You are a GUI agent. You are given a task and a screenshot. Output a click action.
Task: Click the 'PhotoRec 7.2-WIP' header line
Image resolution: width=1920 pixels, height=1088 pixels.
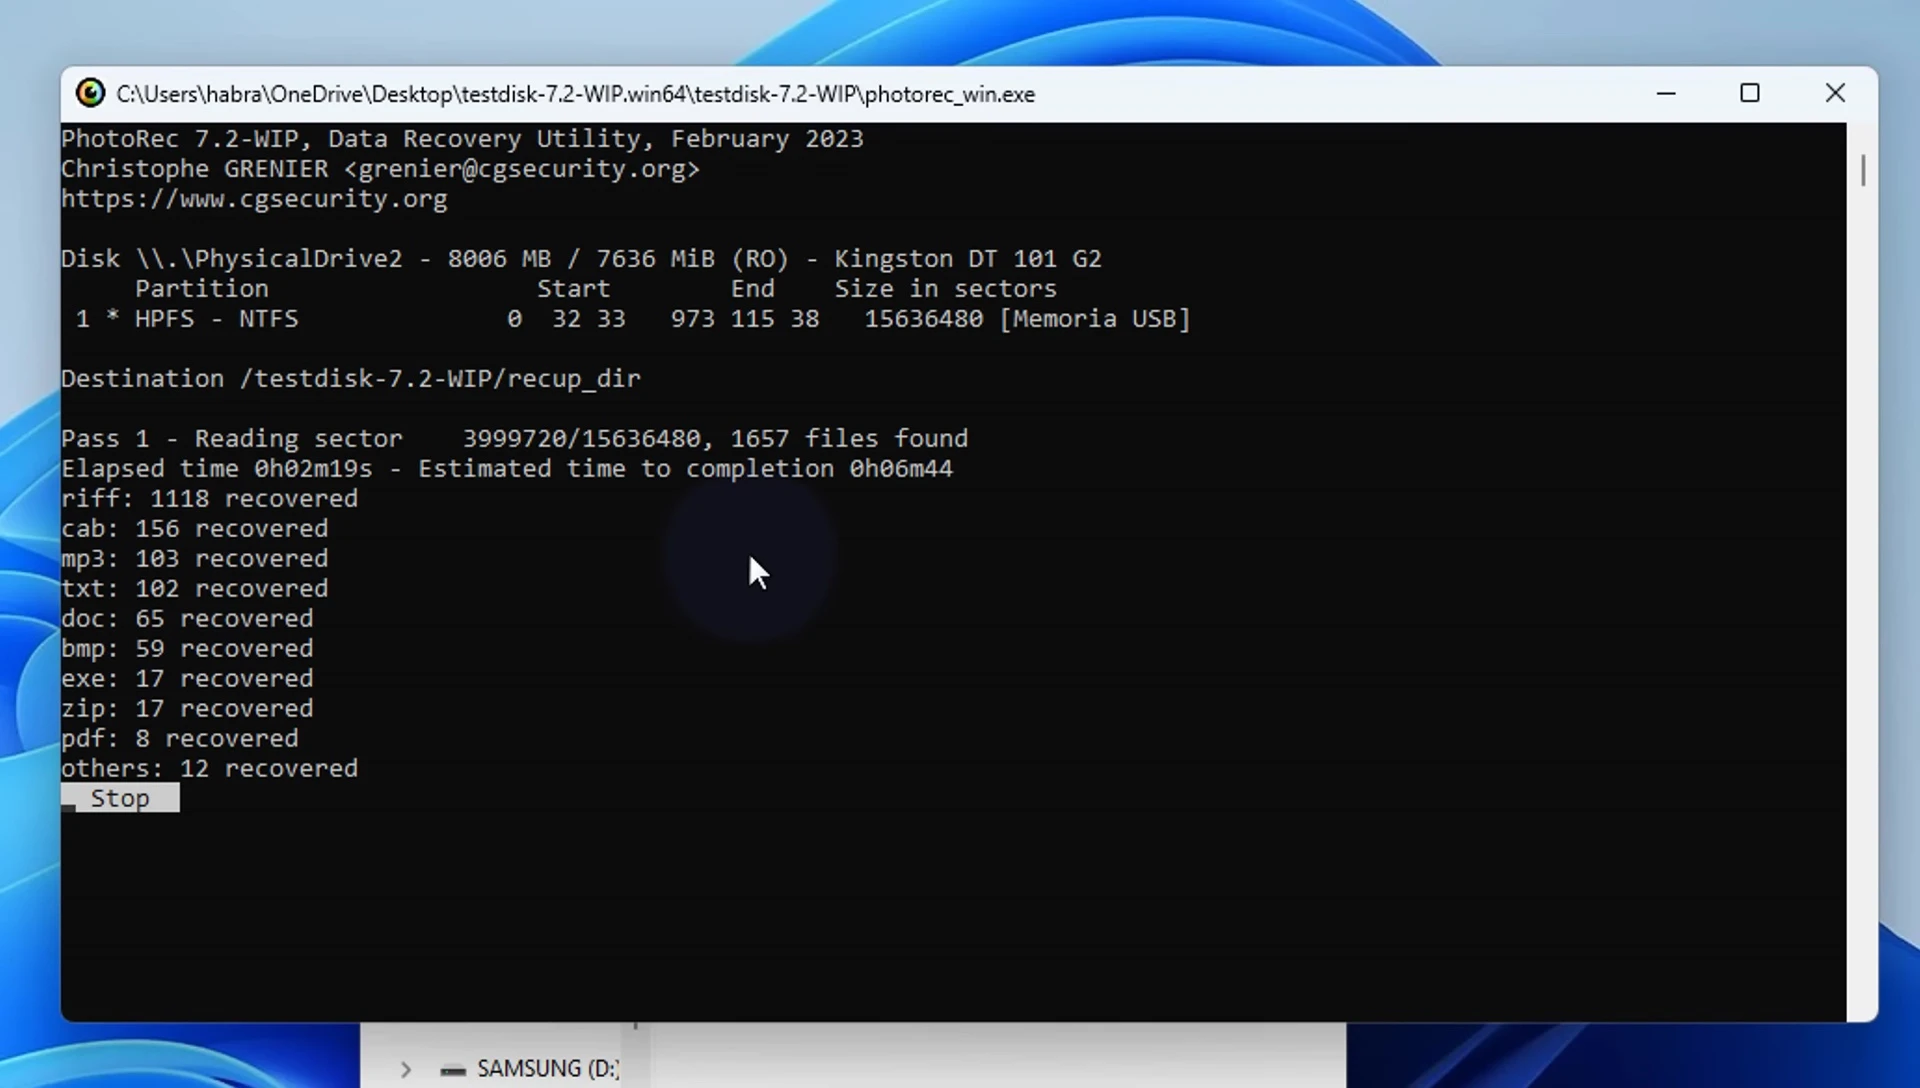(x=462, y=139)
